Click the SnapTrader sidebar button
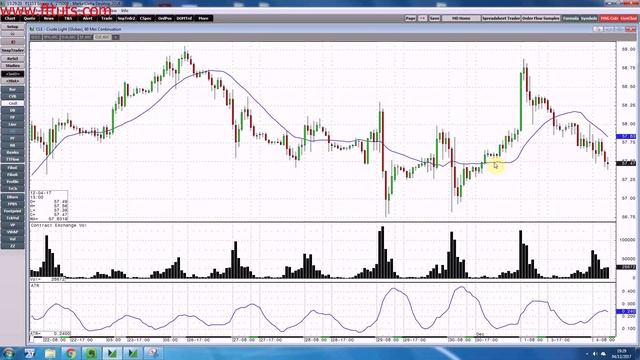The height and width of the screenshot is (360, 640). [13, 51]
